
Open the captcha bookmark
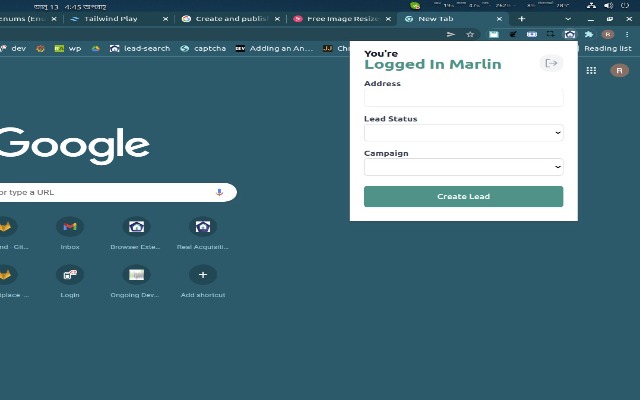203,48
